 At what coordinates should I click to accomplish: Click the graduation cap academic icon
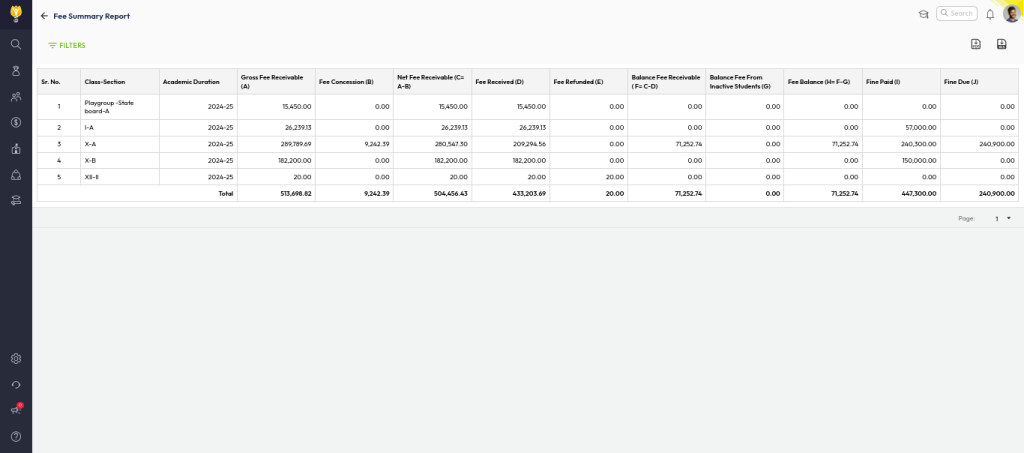[x=923, y=14]
